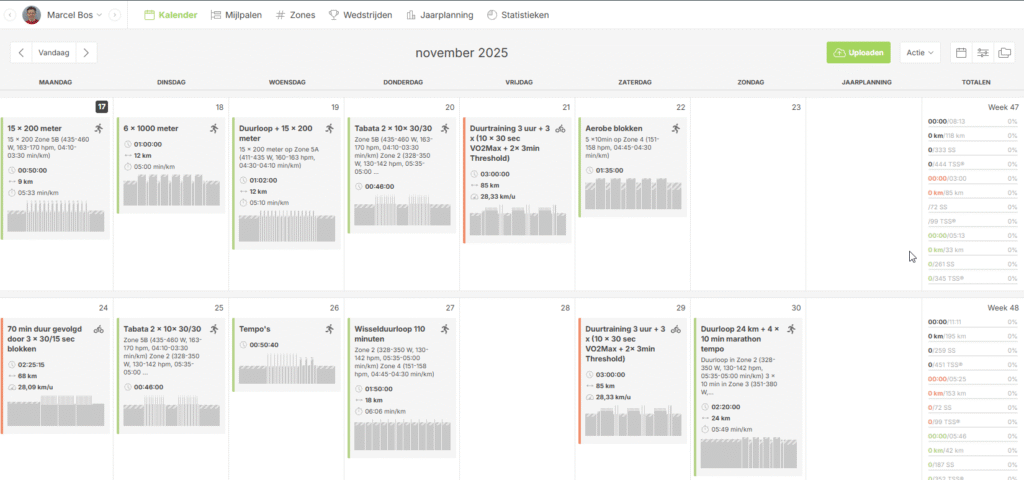This screenshot has width=1024, height=480.
Task: Expand the Actie dropdown
Action: (919, 52)
